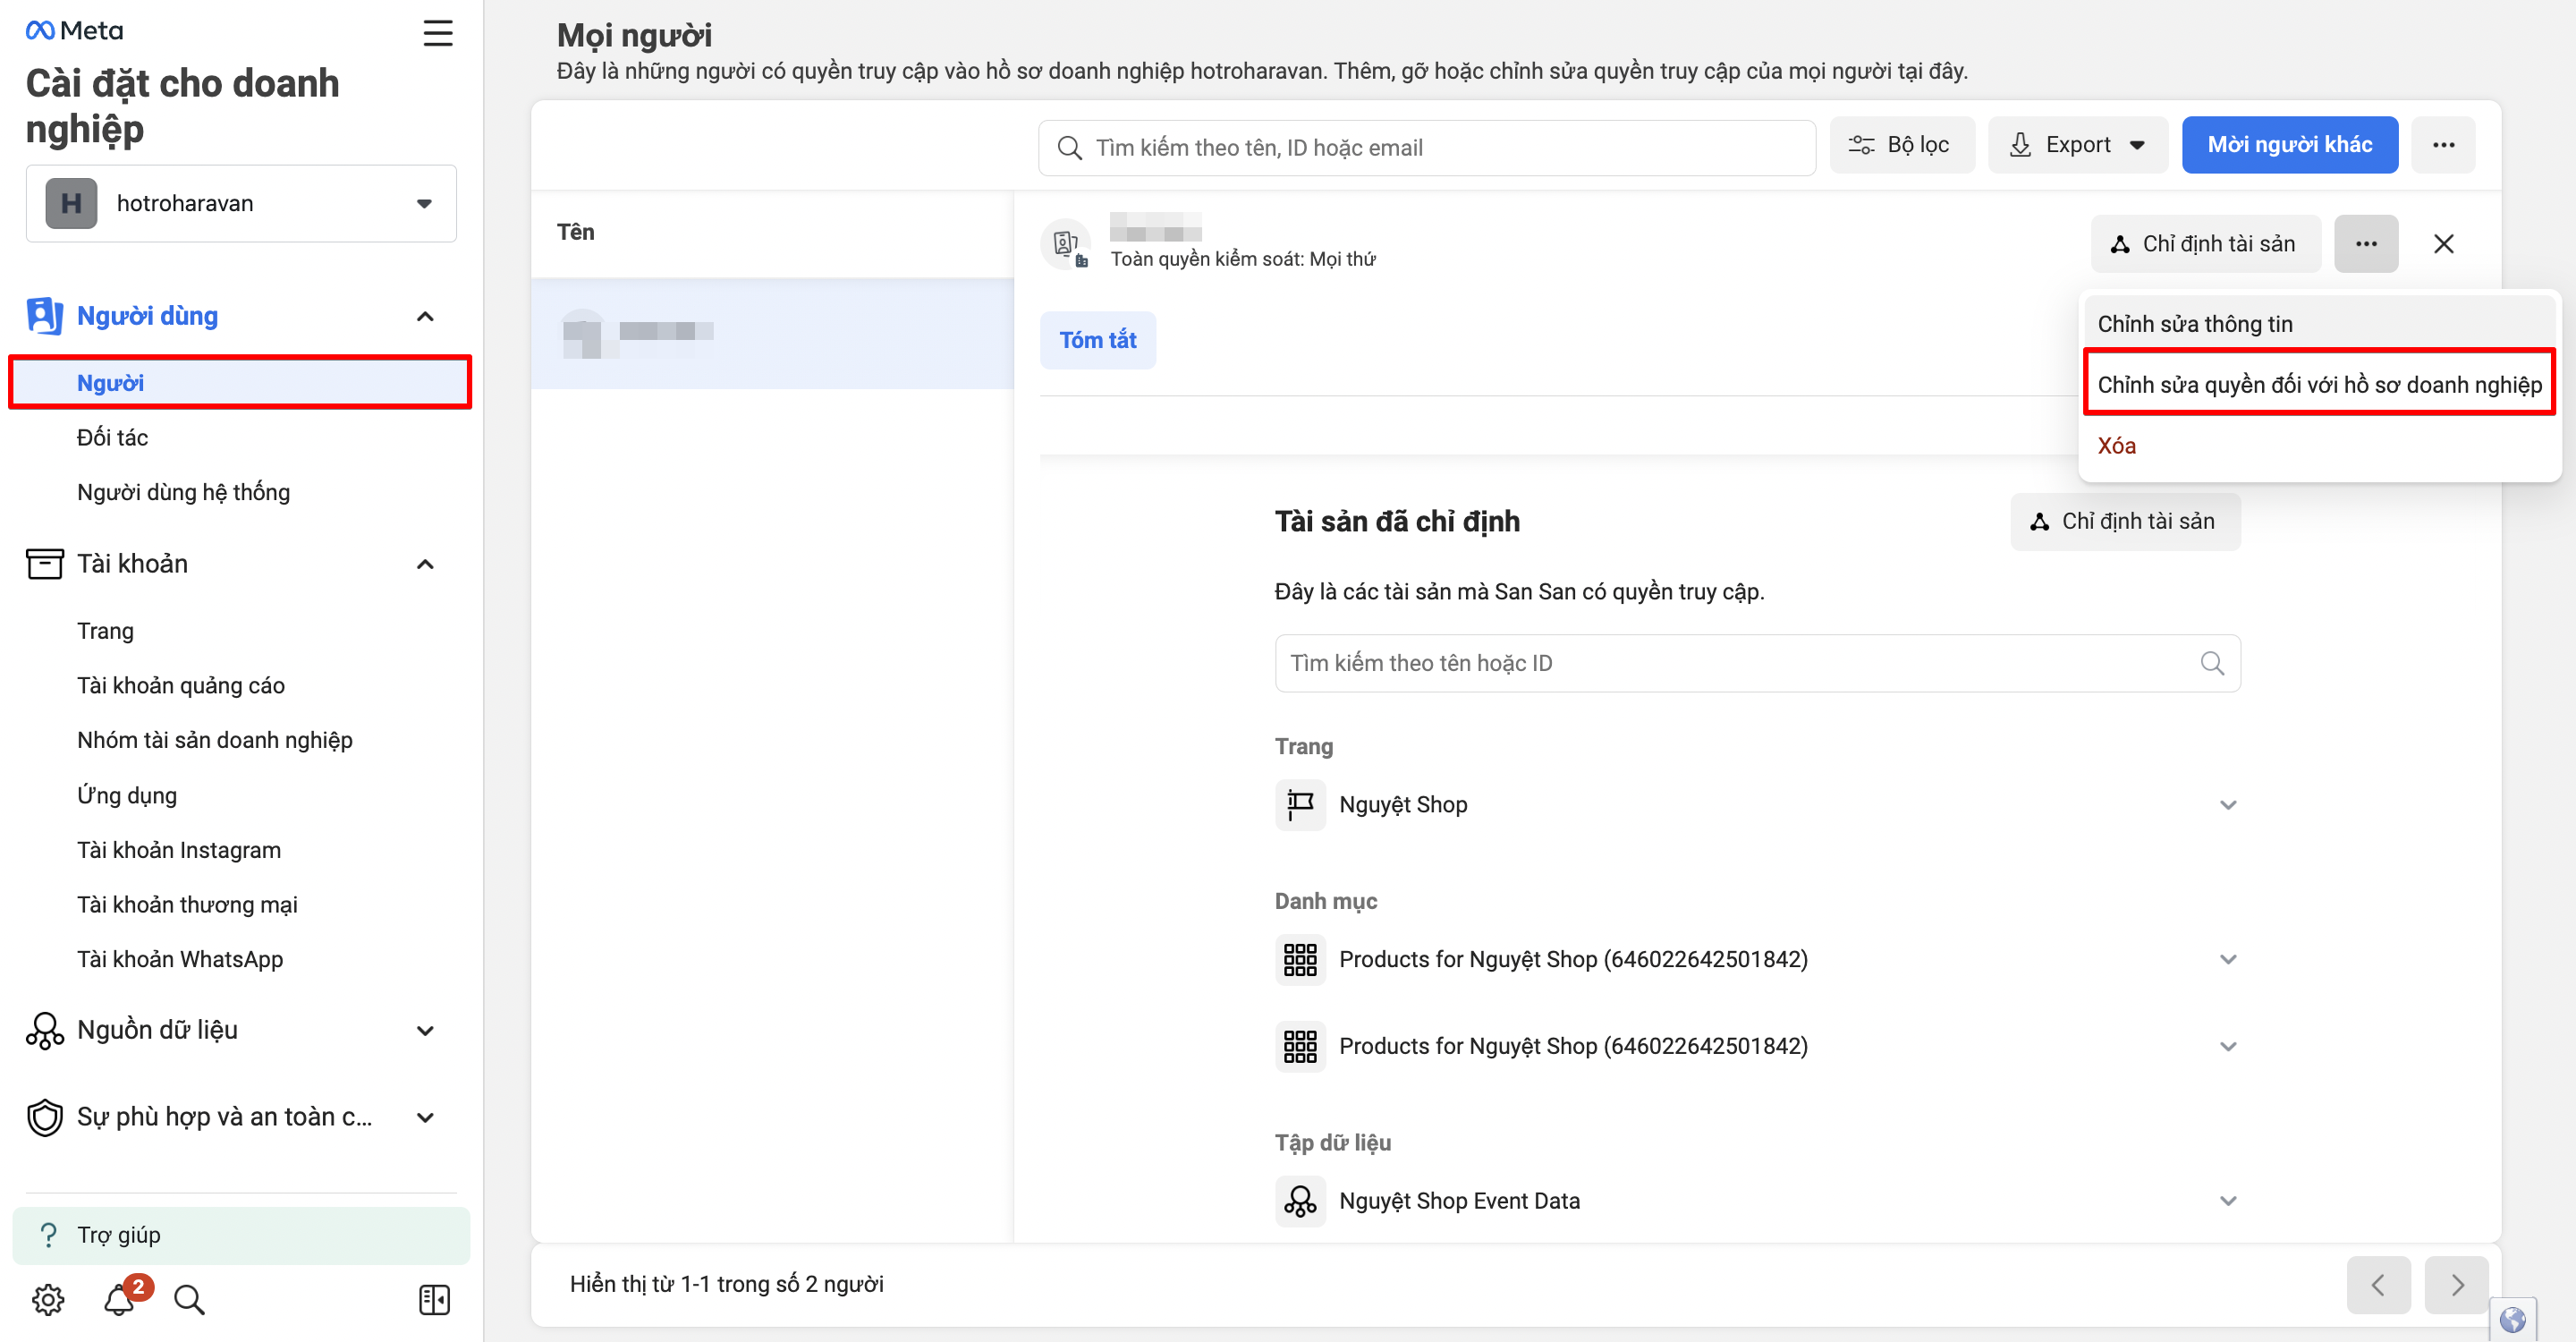Close the user detail panel with X

point(2442,244)
